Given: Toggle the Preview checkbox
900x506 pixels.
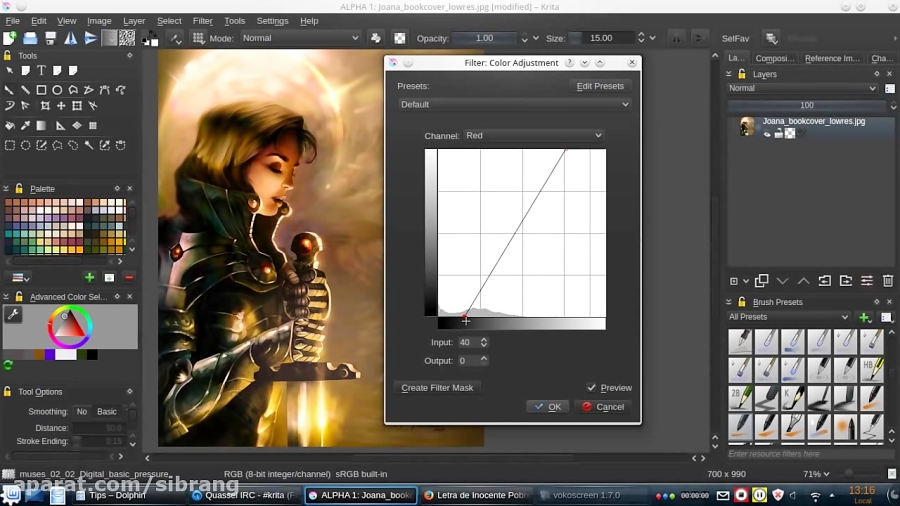Looking at the screenshot, I should [x=591, y=388].
